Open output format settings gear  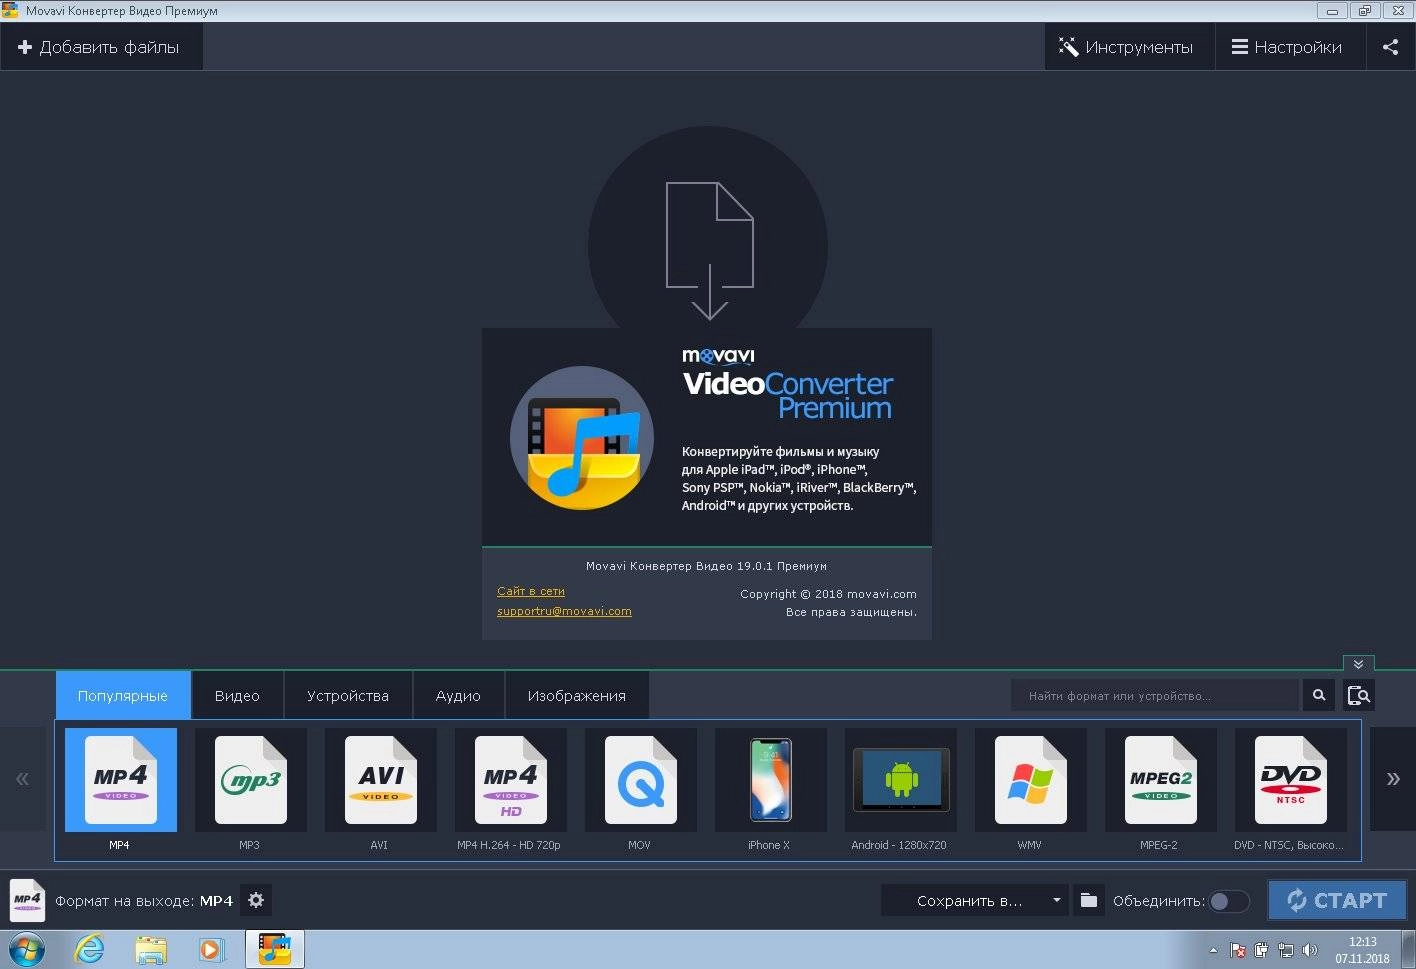256,900
